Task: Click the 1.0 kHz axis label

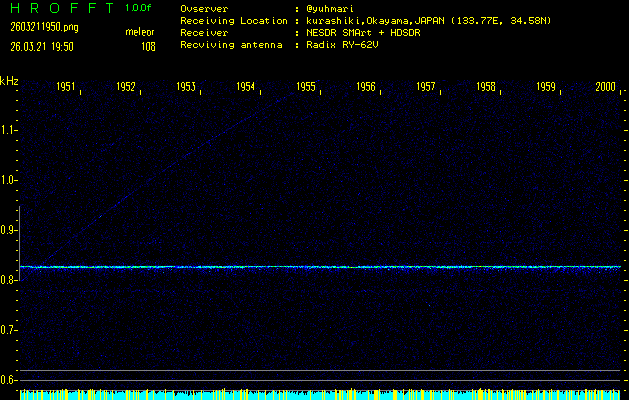Action: coord(9,180)
